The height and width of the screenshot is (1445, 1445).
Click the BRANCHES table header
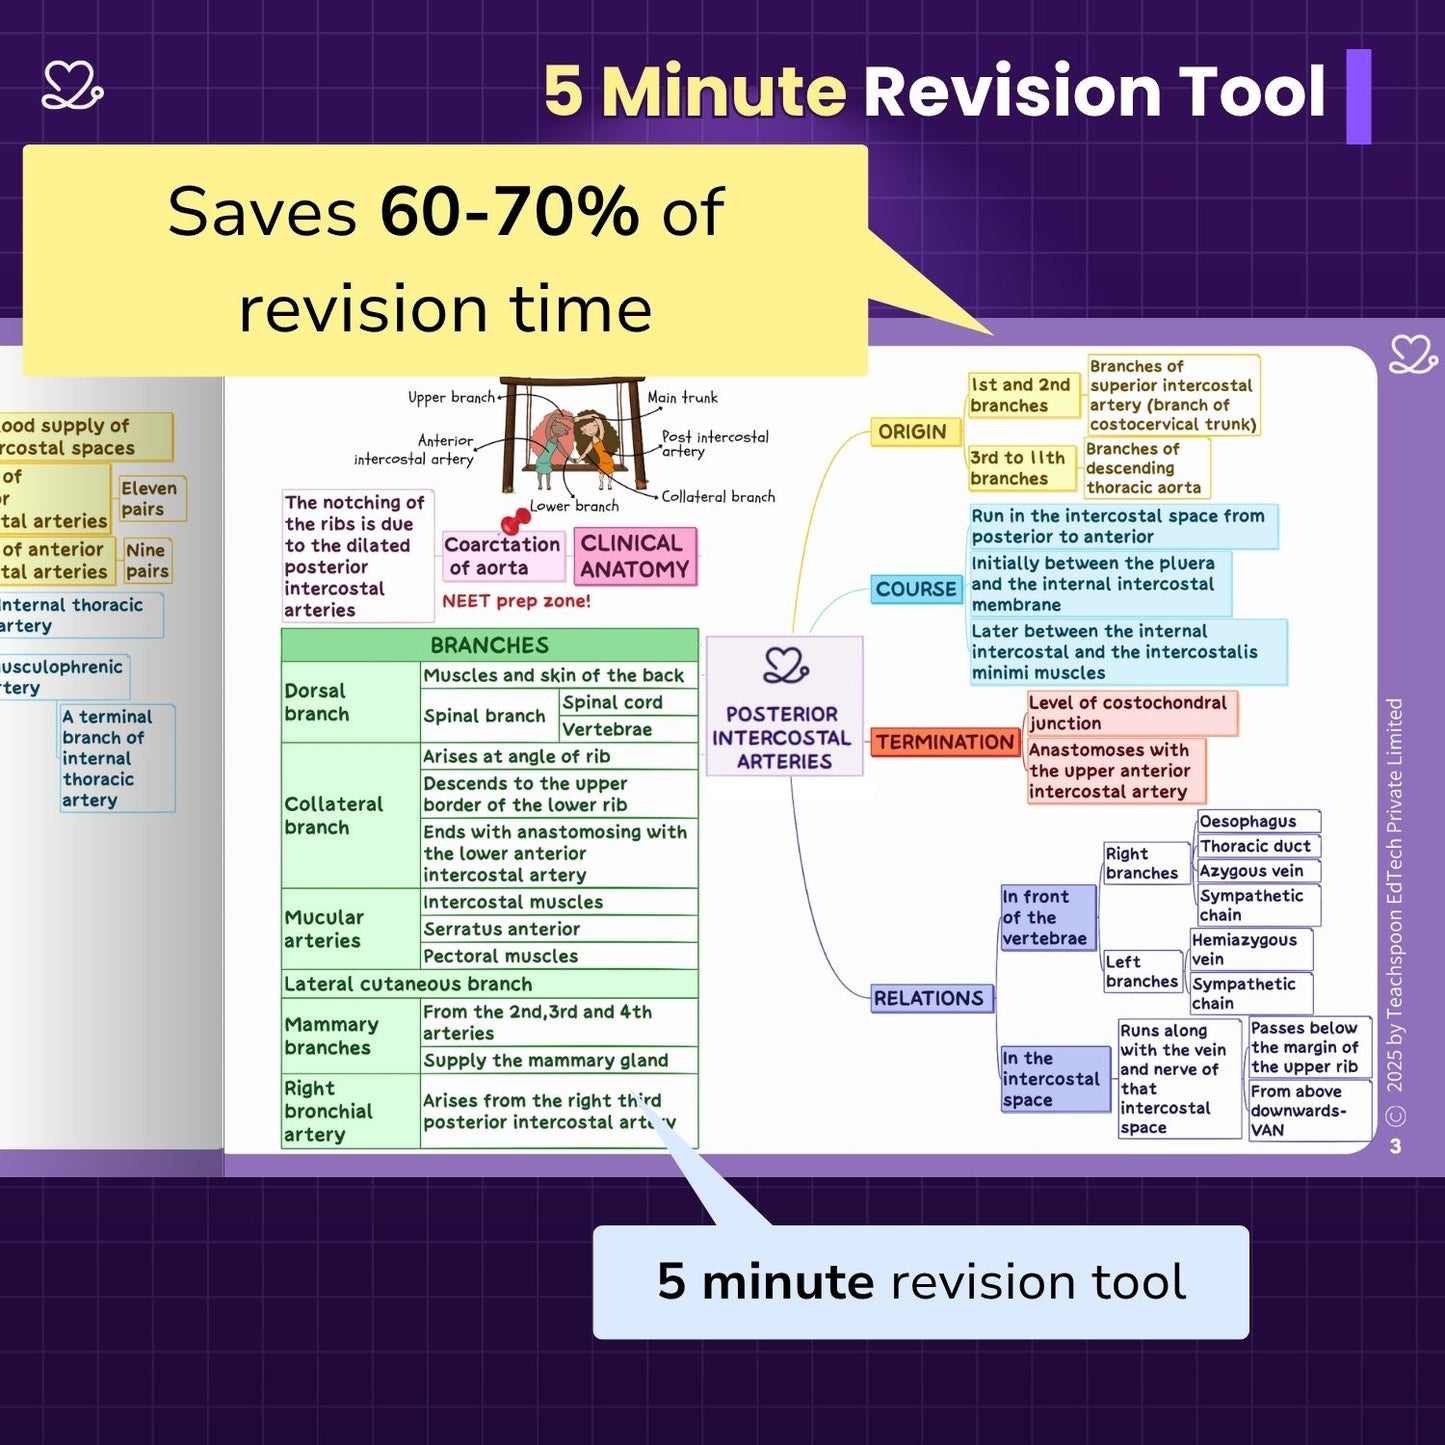(x=489, y=645)
